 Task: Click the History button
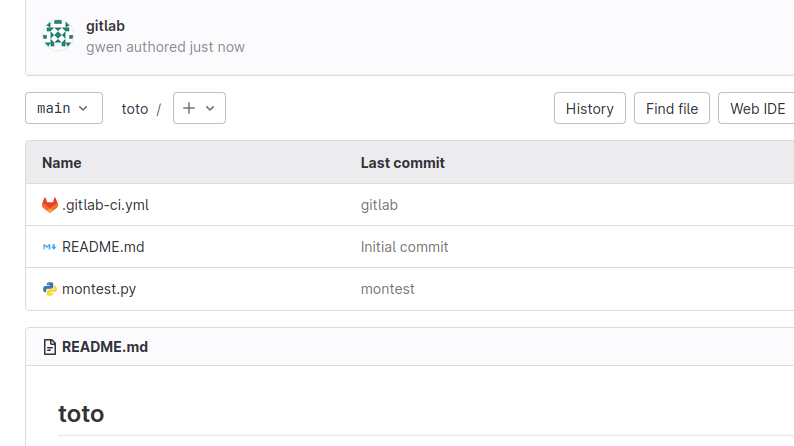pos(590,108)
